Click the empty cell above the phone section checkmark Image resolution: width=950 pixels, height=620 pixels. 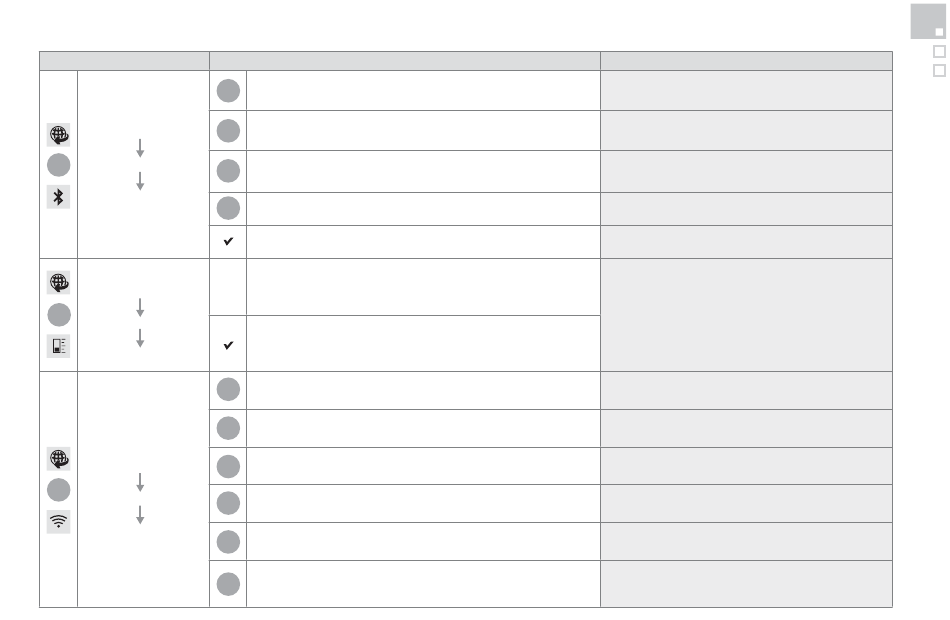coord(228,287)
